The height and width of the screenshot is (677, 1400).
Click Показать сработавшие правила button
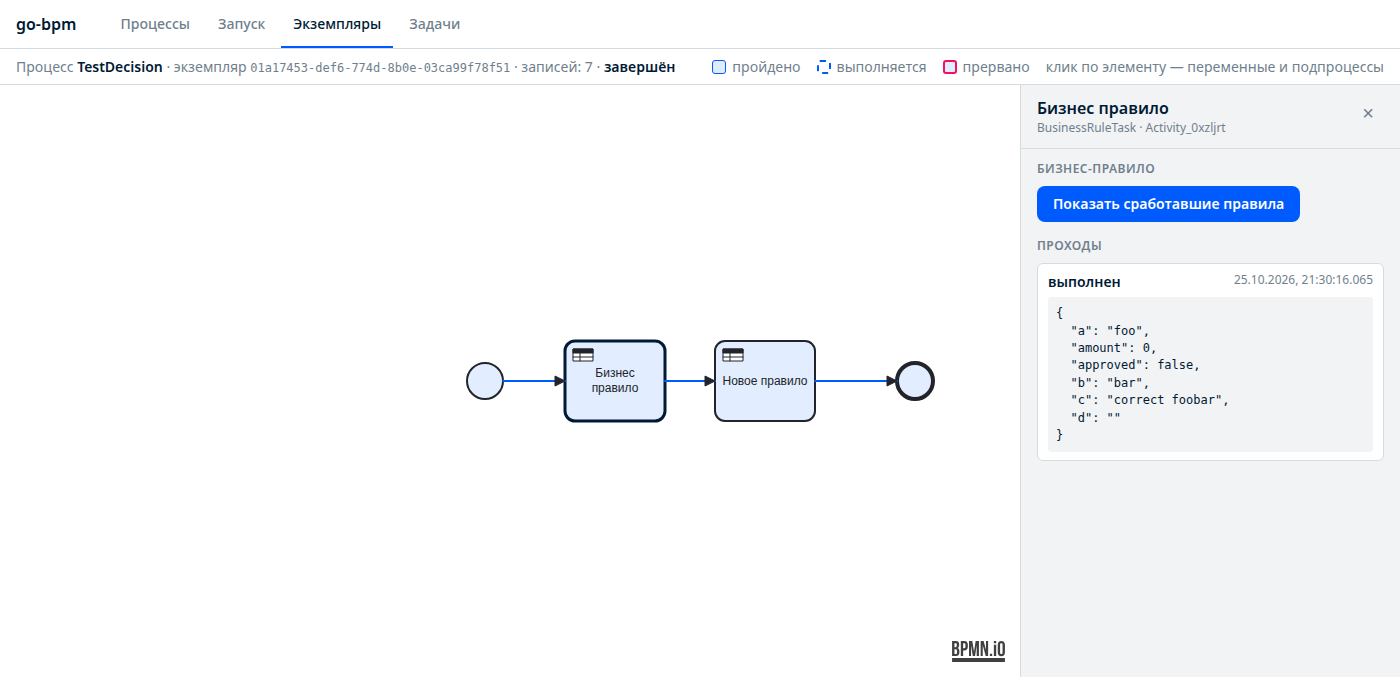pyautogui.click(x=1168, y=204)
